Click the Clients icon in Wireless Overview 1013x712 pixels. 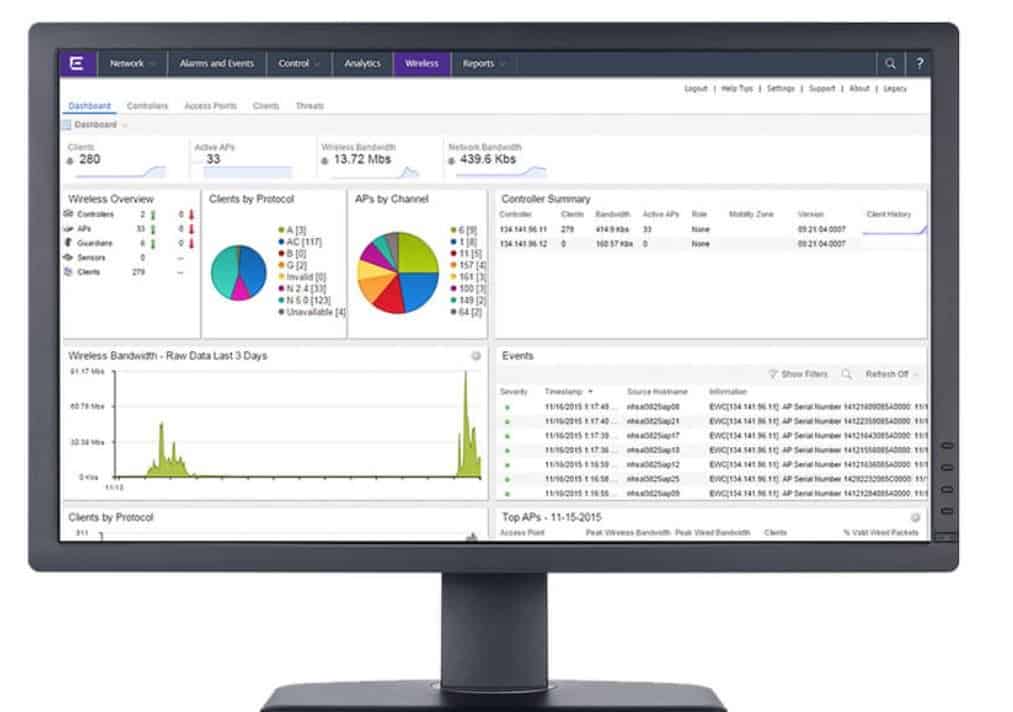point(68,270)
